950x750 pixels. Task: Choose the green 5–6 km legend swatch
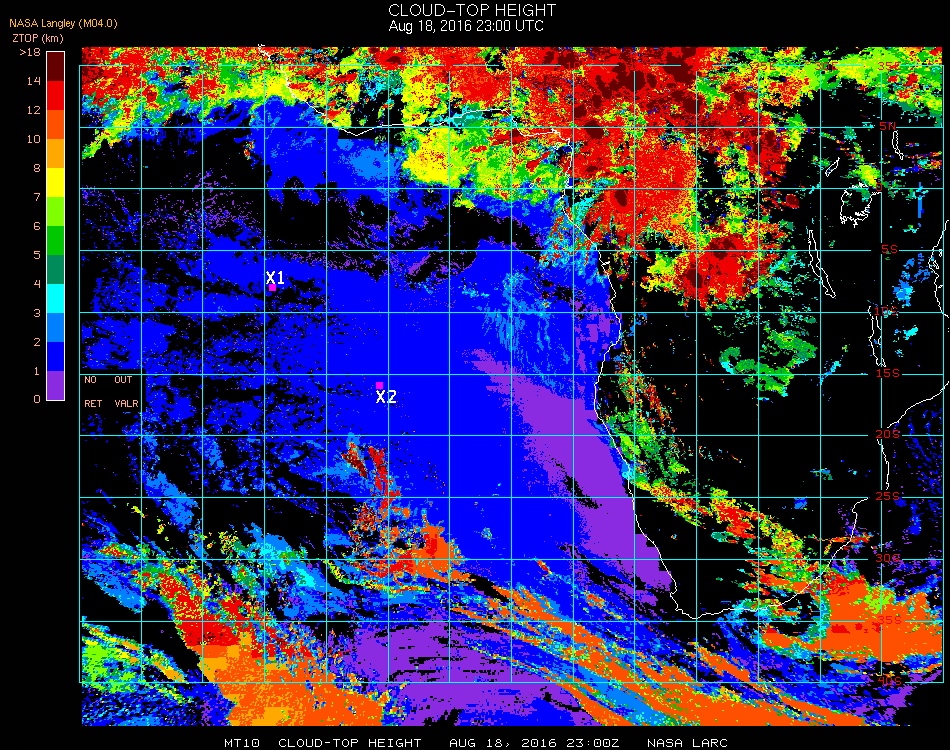coord(56,241)
